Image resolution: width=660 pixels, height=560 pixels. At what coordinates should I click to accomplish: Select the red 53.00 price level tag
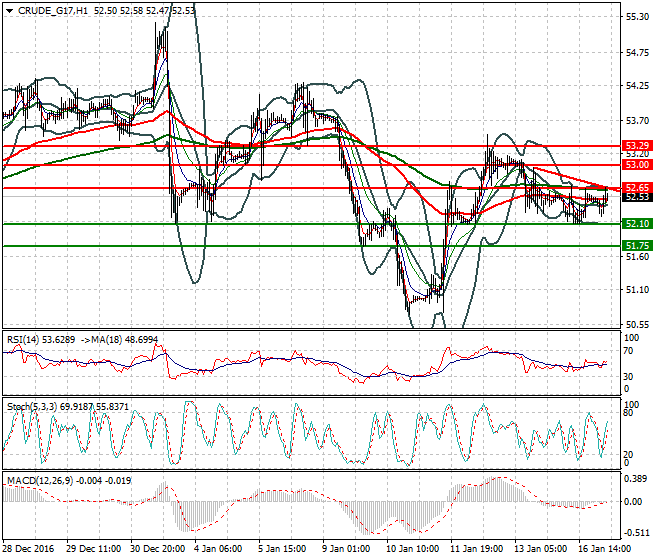[637, 164]
